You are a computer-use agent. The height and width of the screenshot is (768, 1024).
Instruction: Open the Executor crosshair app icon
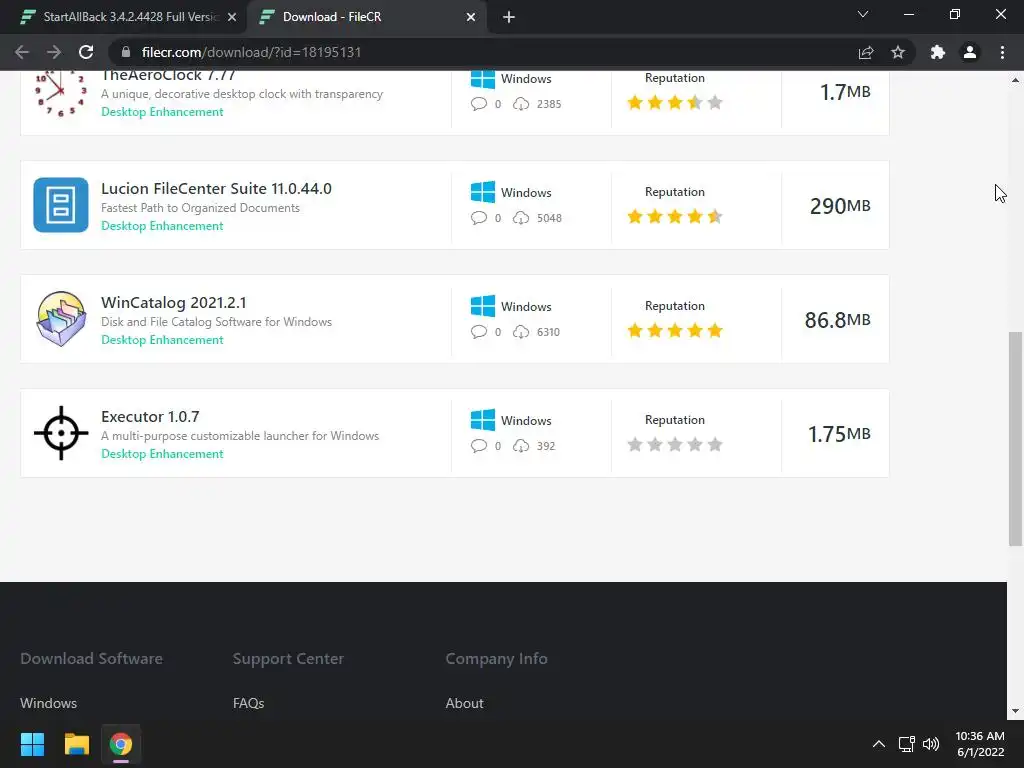61,433
